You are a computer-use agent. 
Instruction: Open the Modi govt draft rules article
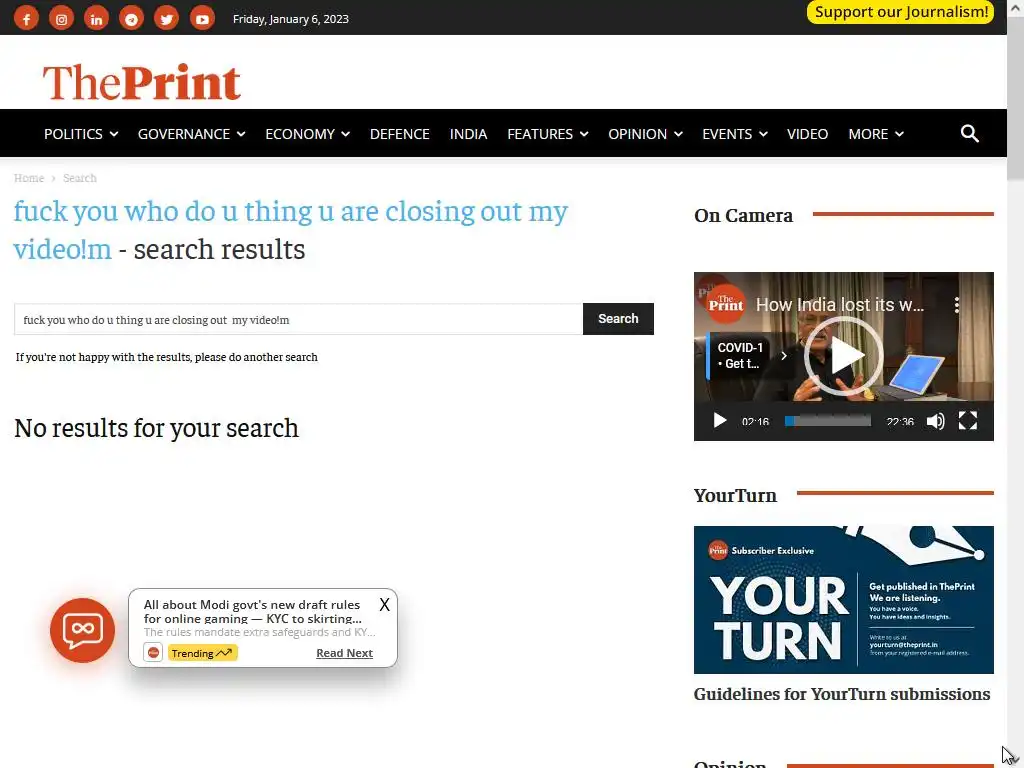(252, 611)
